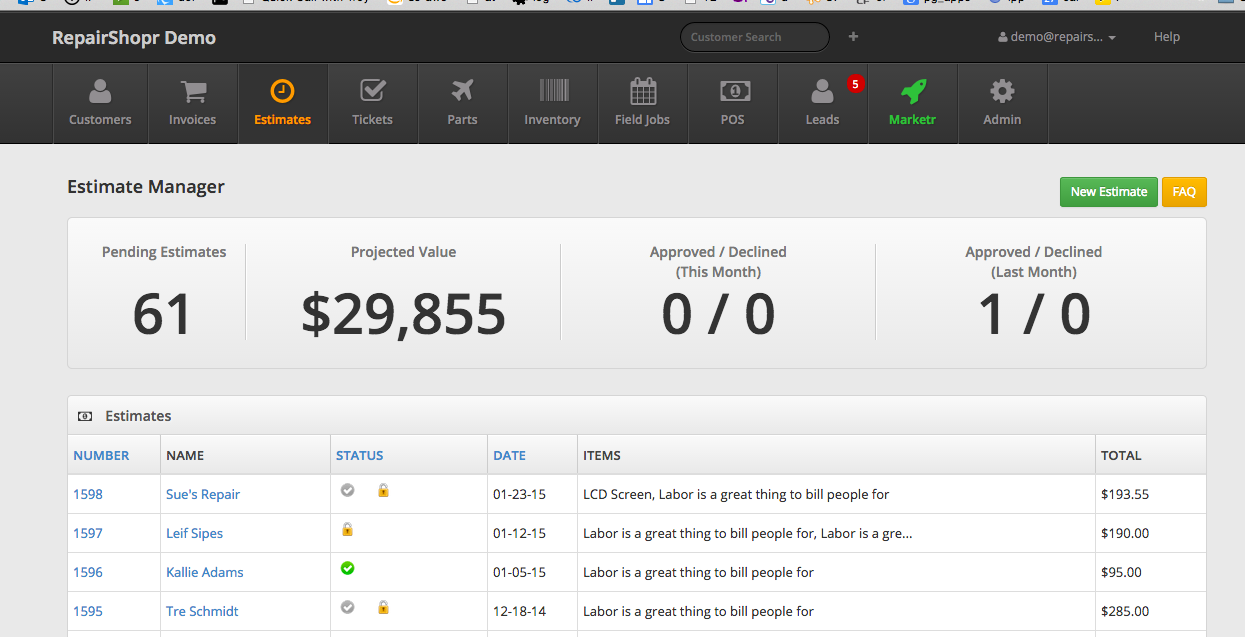Open POS via the cash icon
The image size is (1245, 637).
pos(734,92)
